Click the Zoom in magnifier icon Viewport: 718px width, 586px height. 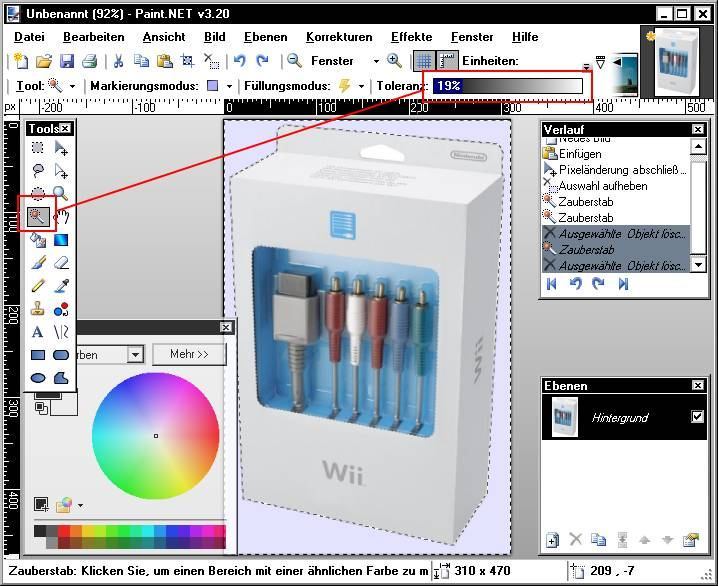394,61
